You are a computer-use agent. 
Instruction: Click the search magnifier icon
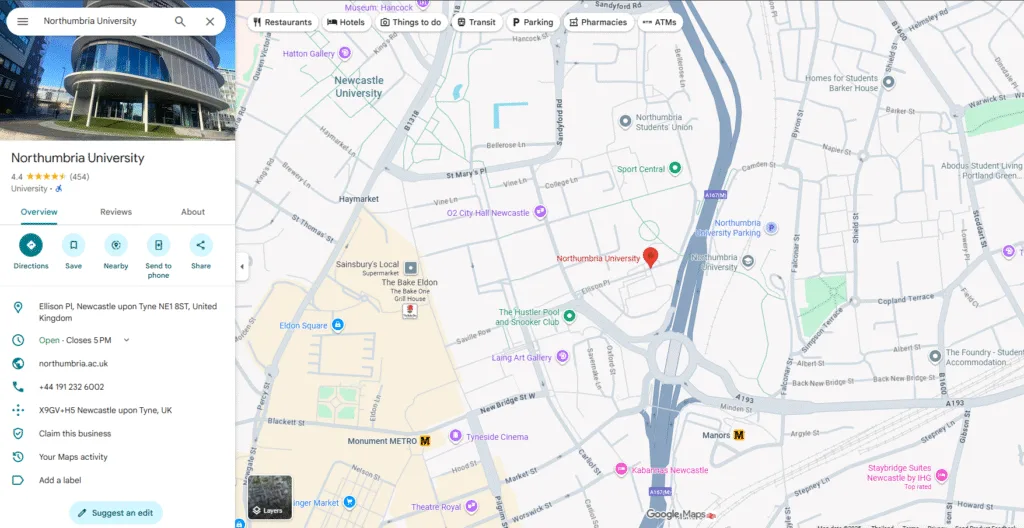click(x=180, y=21)
